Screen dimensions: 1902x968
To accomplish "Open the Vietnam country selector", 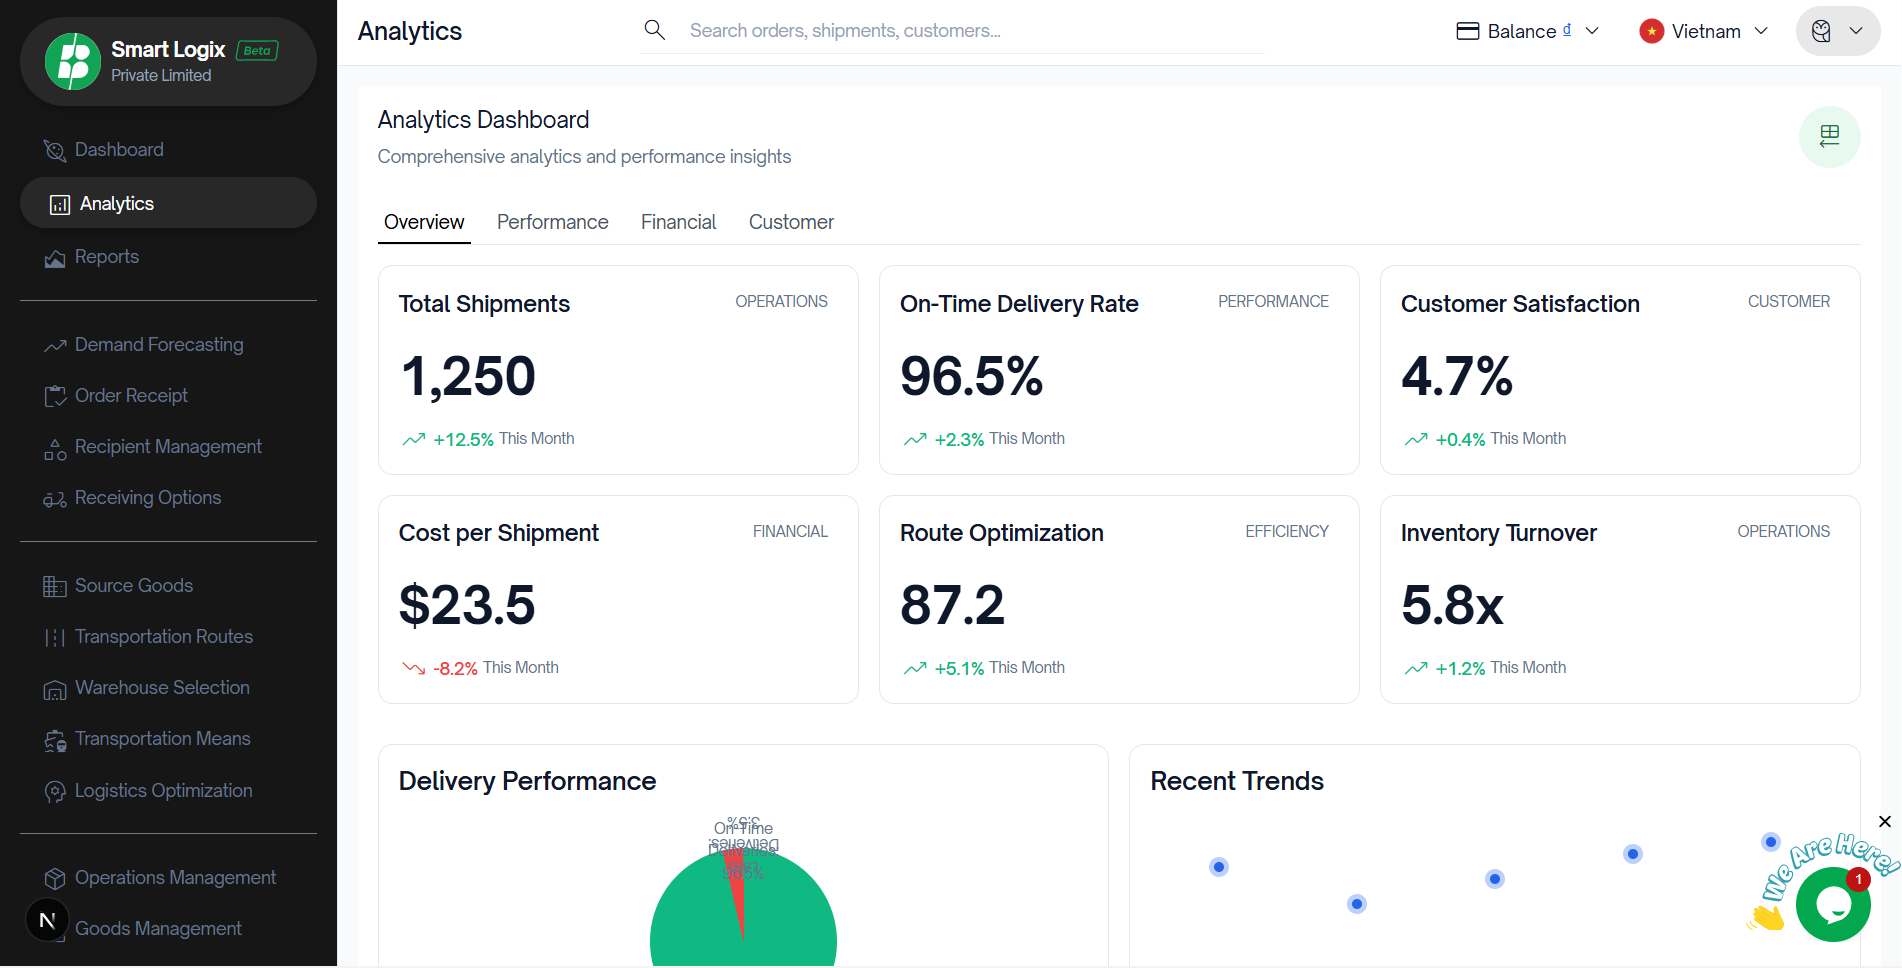I will [1704, 31].
